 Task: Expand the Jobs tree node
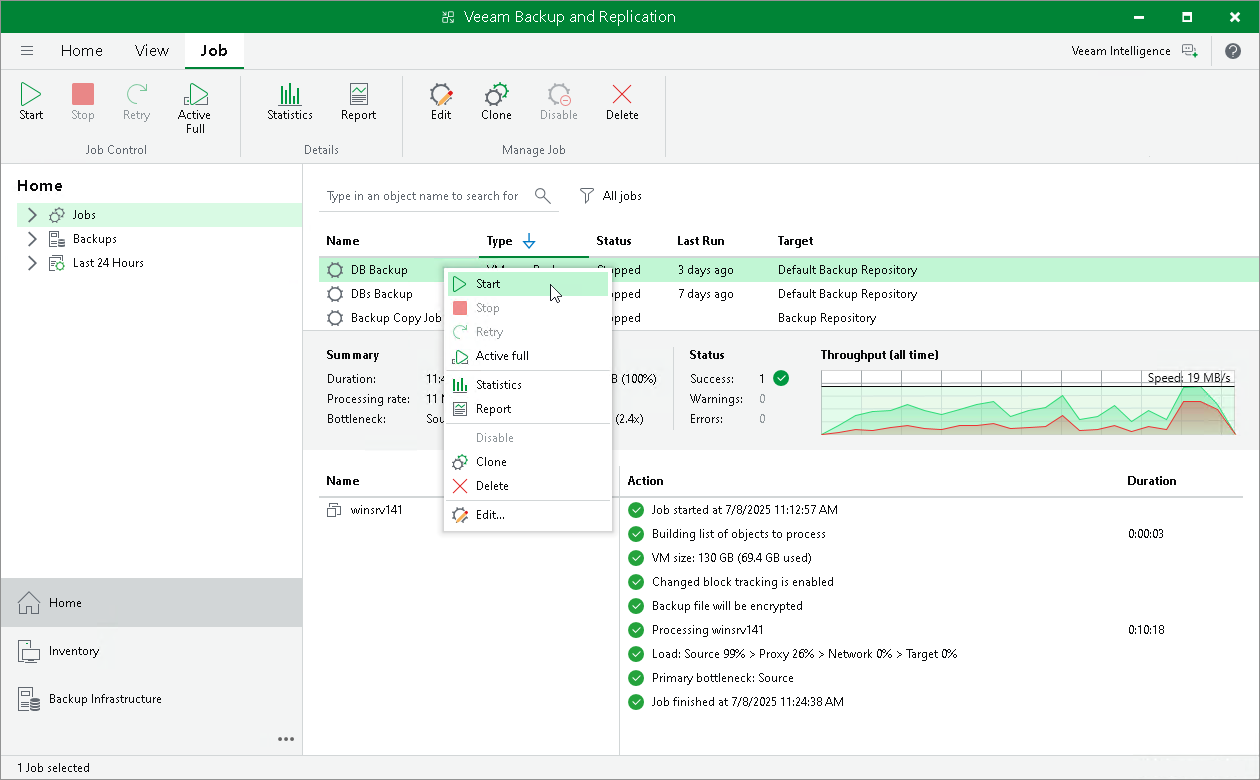31,214
